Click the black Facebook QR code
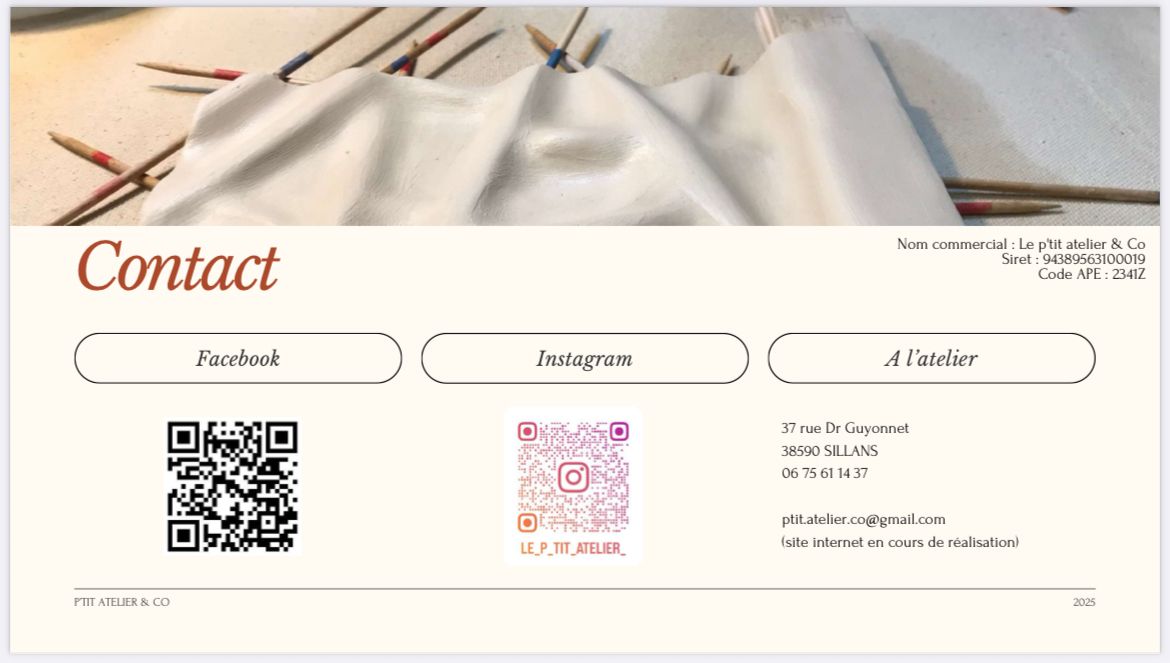 (233, 487)
